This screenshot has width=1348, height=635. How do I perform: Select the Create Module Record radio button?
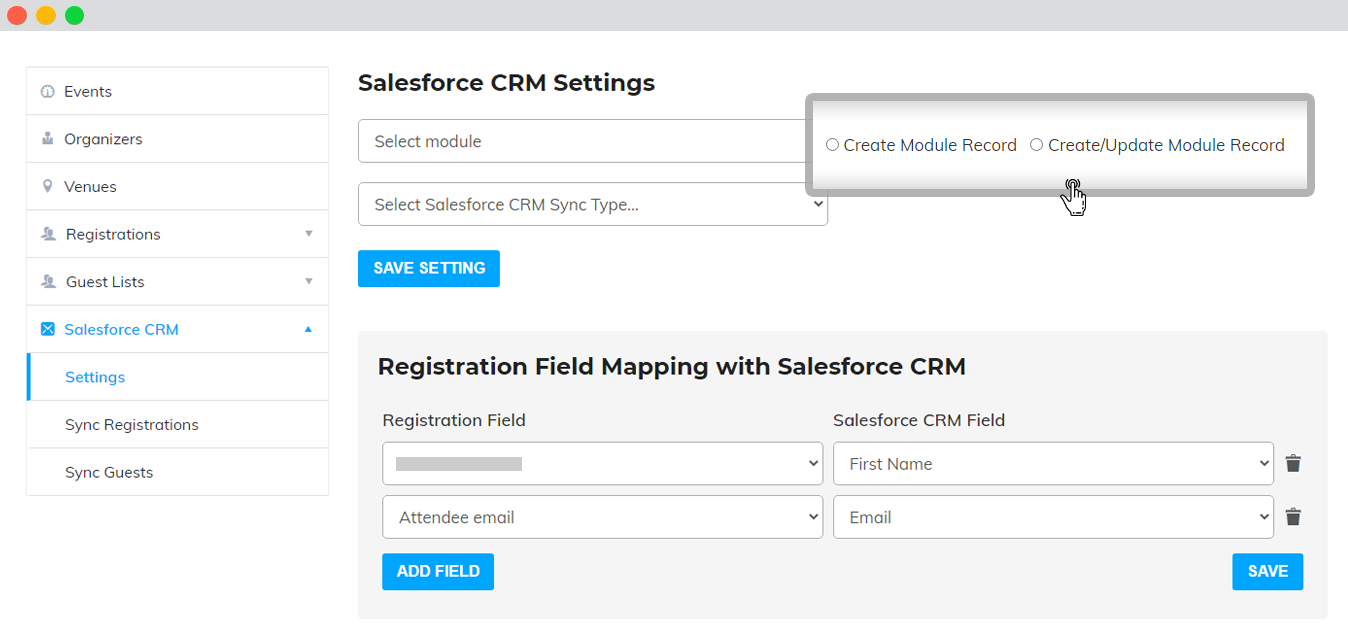coord(832,145)
